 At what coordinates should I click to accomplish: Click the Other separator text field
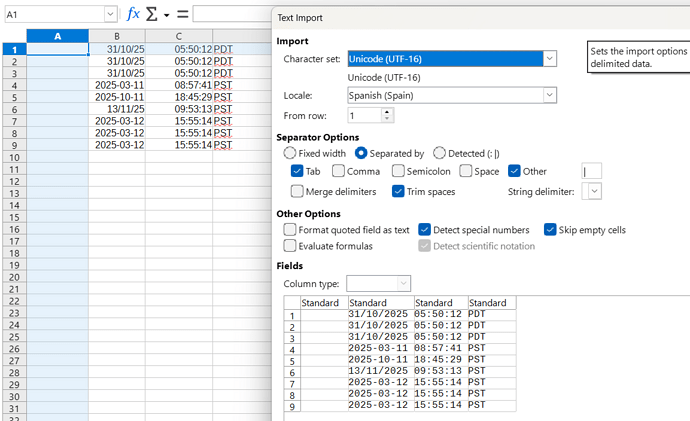click(591, 171)
